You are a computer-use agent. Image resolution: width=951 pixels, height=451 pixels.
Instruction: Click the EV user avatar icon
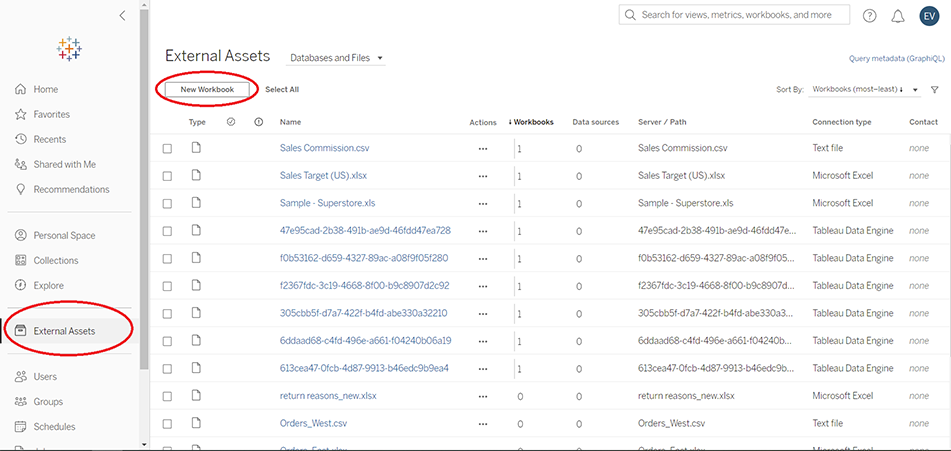point(929,15)
